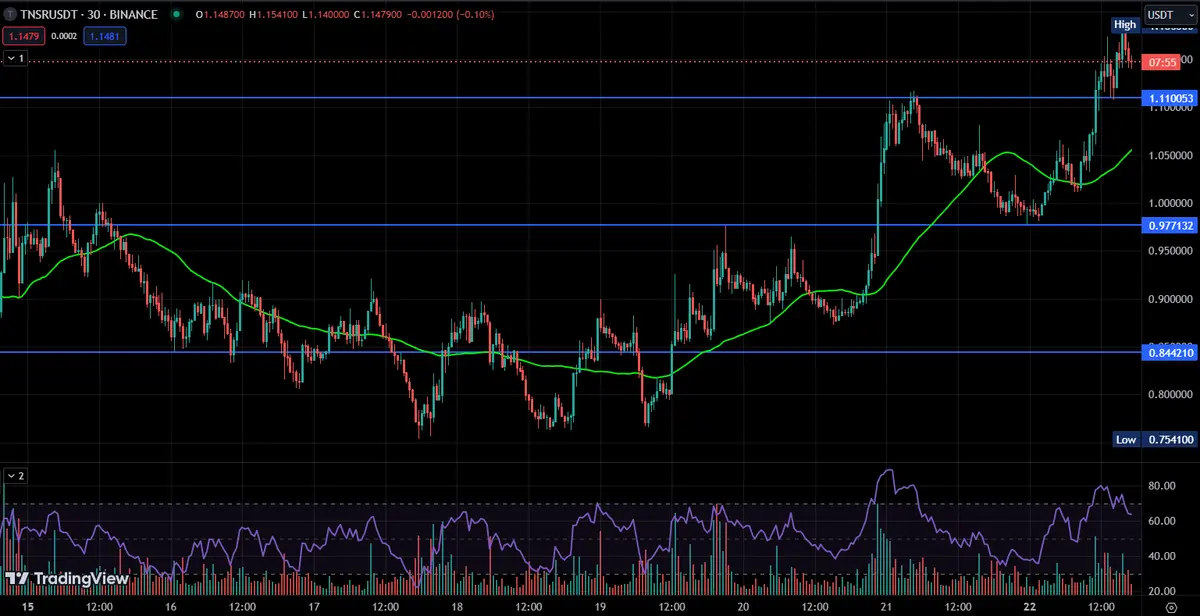Click the green market status dot
1200x616 pixels.
click(177, 15)
